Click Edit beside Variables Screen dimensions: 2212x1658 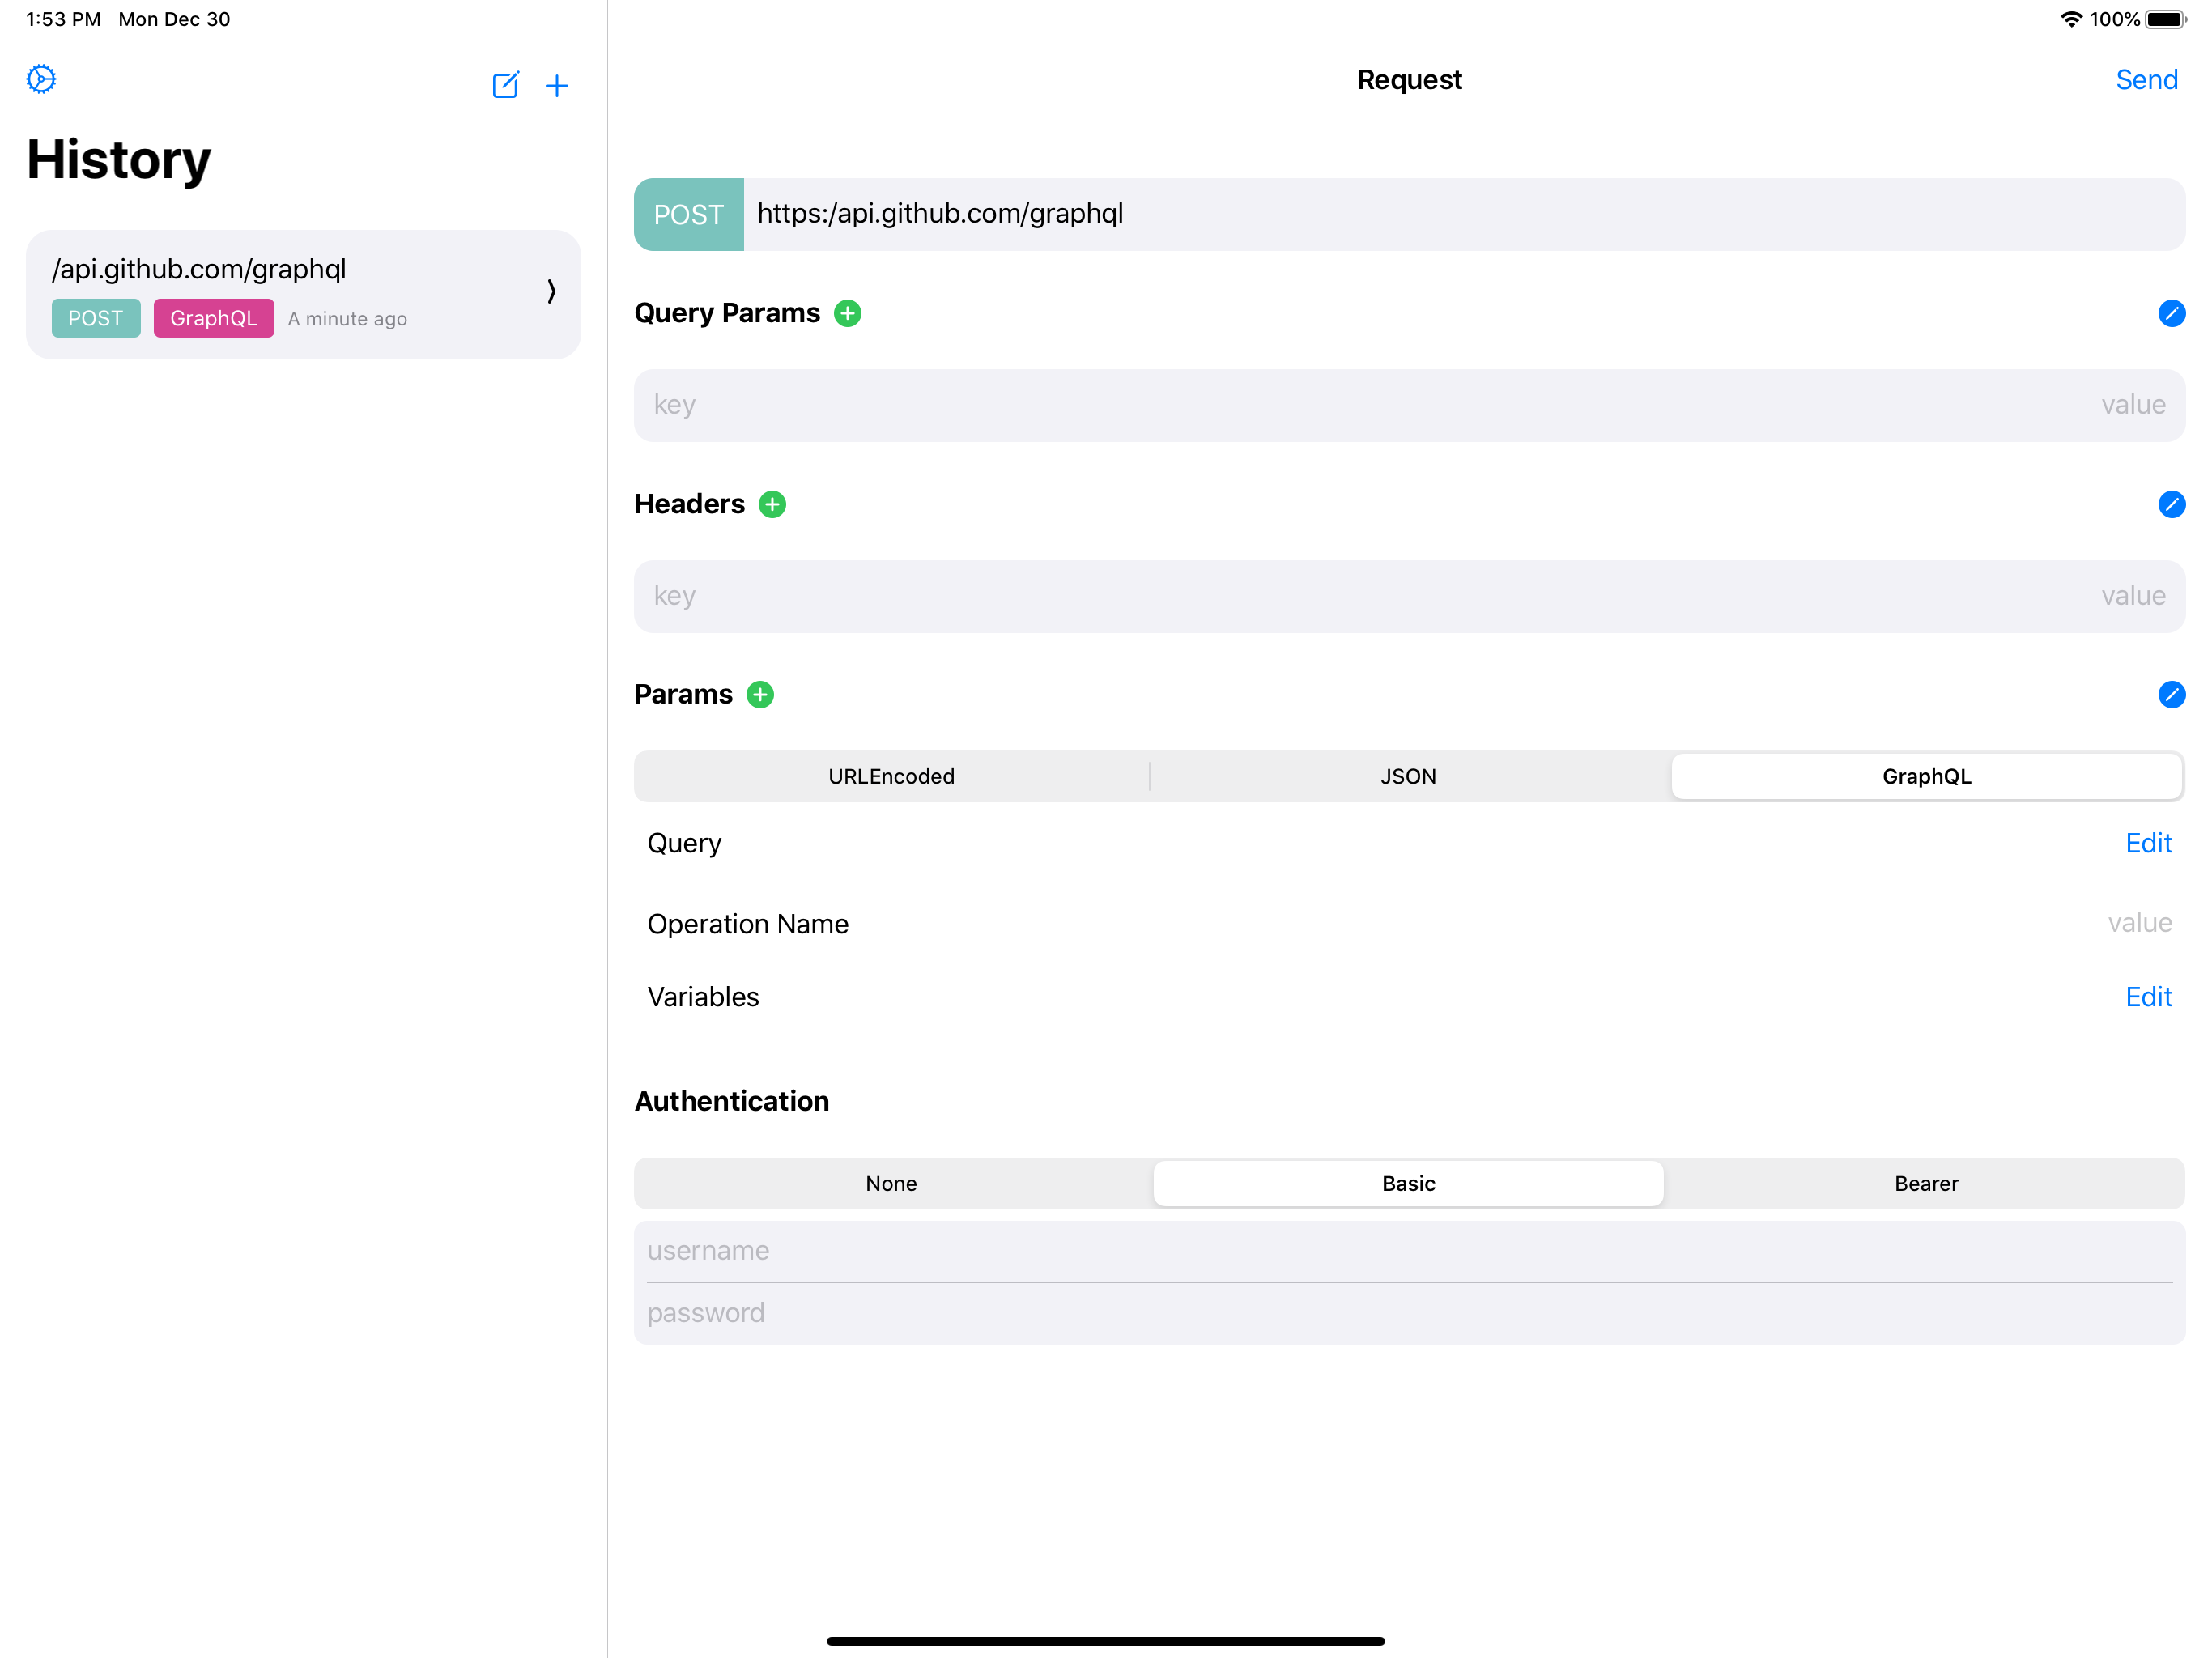click(2148, 997)
